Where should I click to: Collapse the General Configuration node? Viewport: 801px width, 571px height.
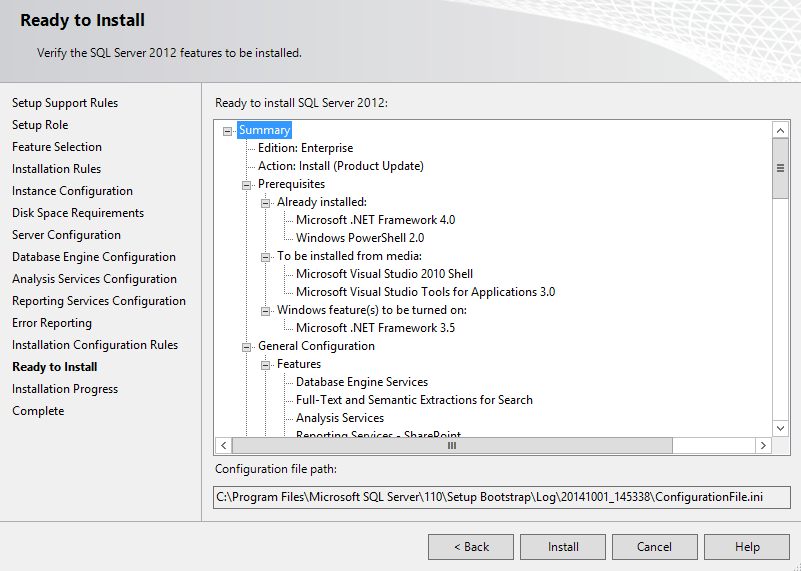pyautogui.click(x=247, y=346)
